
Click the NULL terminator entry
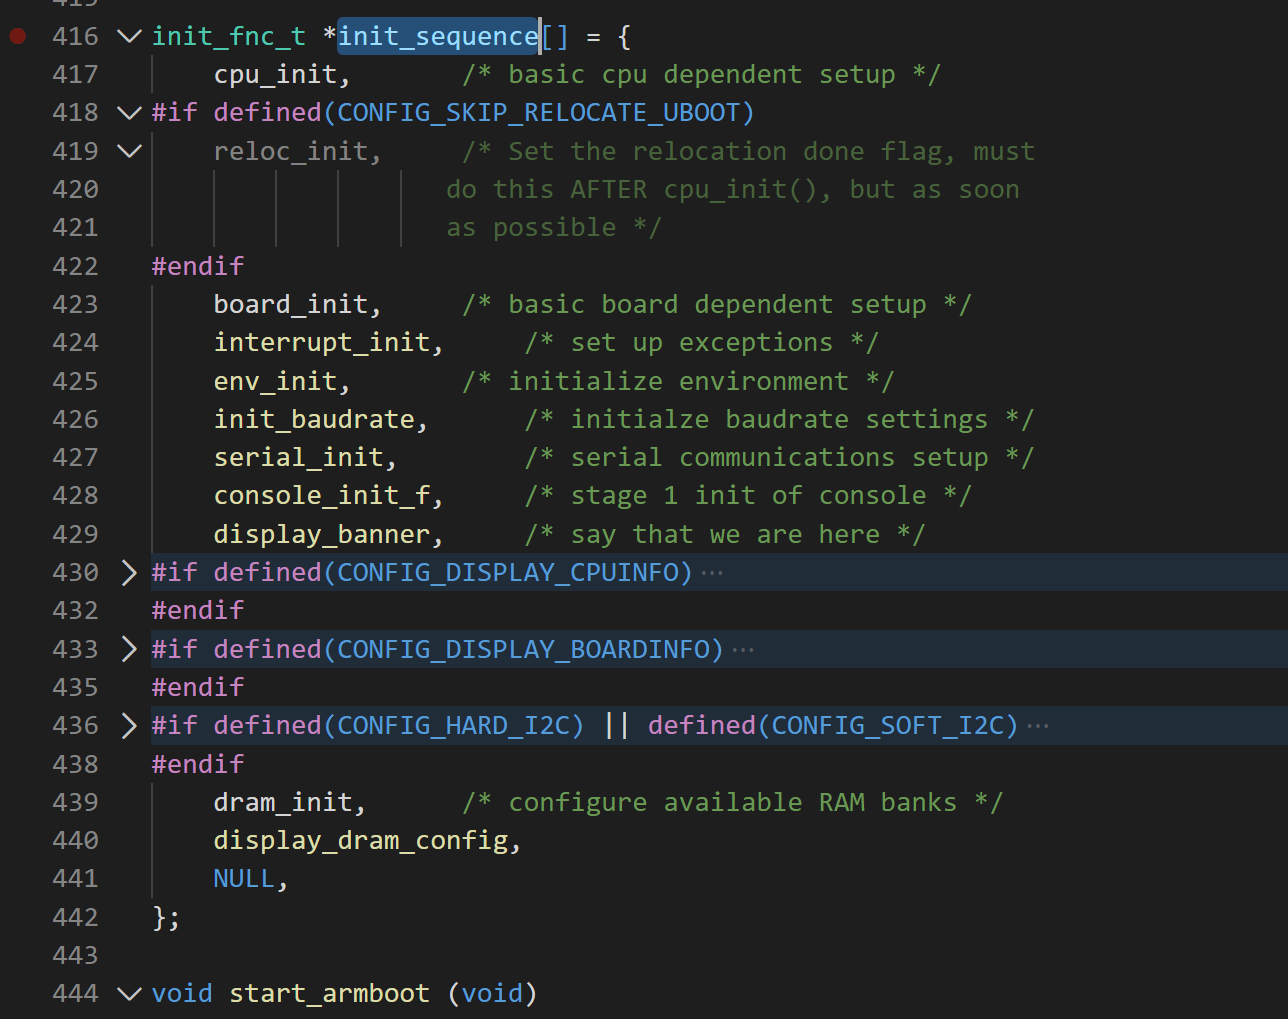[244, 878]
